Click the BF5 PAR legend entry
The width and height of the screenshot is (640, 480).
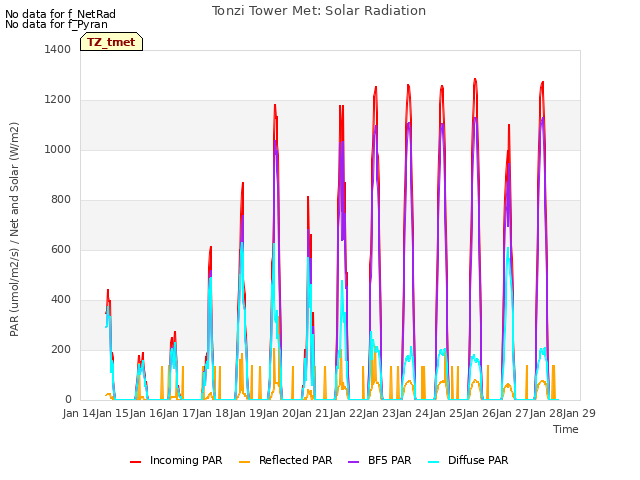click(380, 460)
